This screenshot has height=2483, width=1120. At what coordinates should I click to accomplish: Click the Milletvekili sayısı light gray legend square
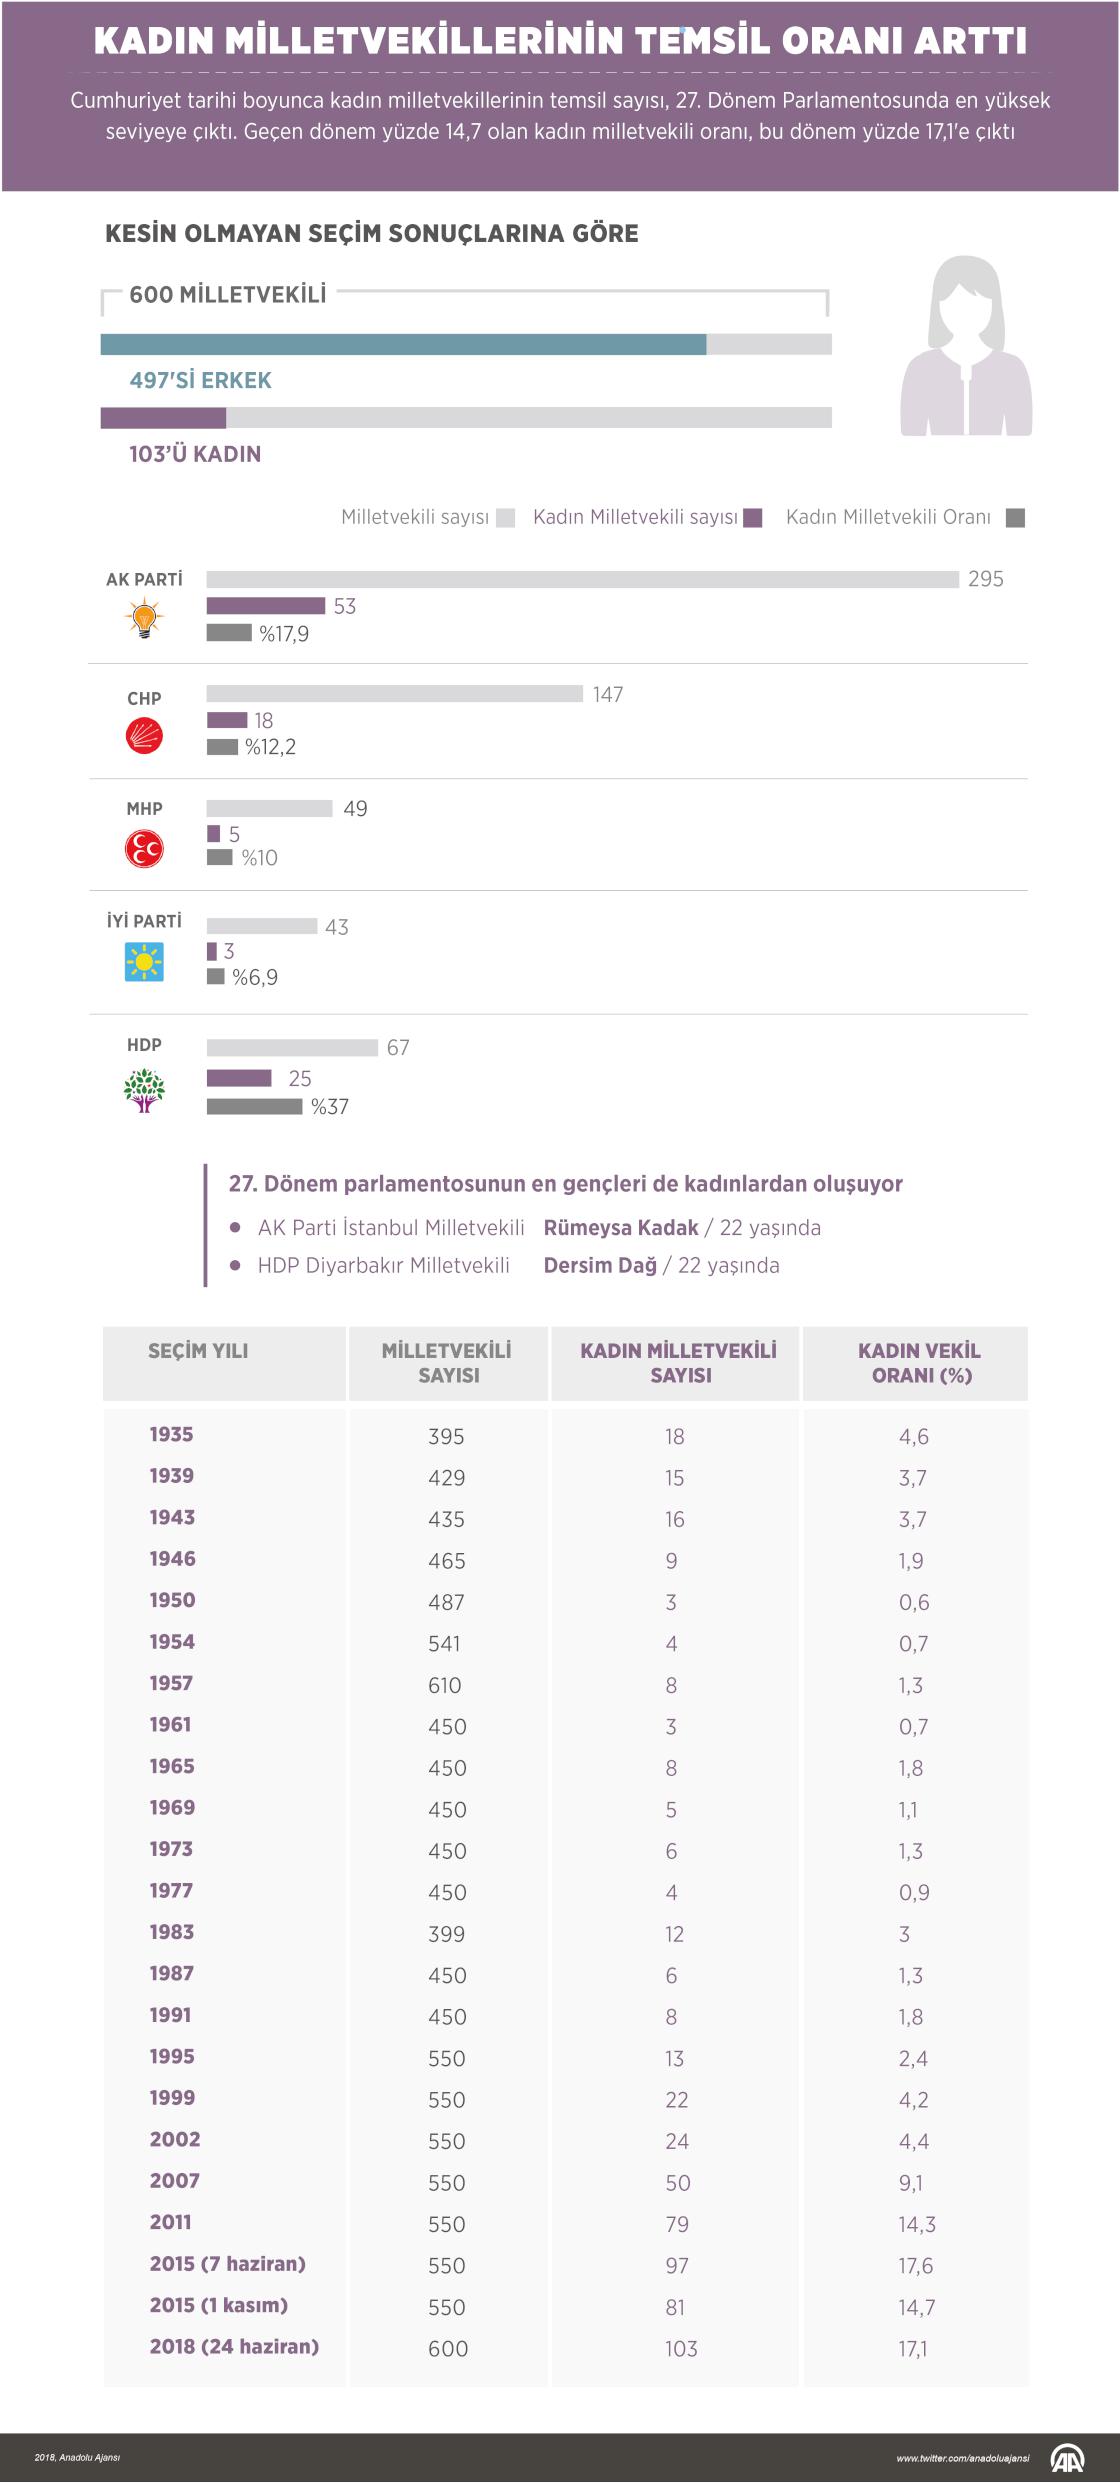point(506,518)
